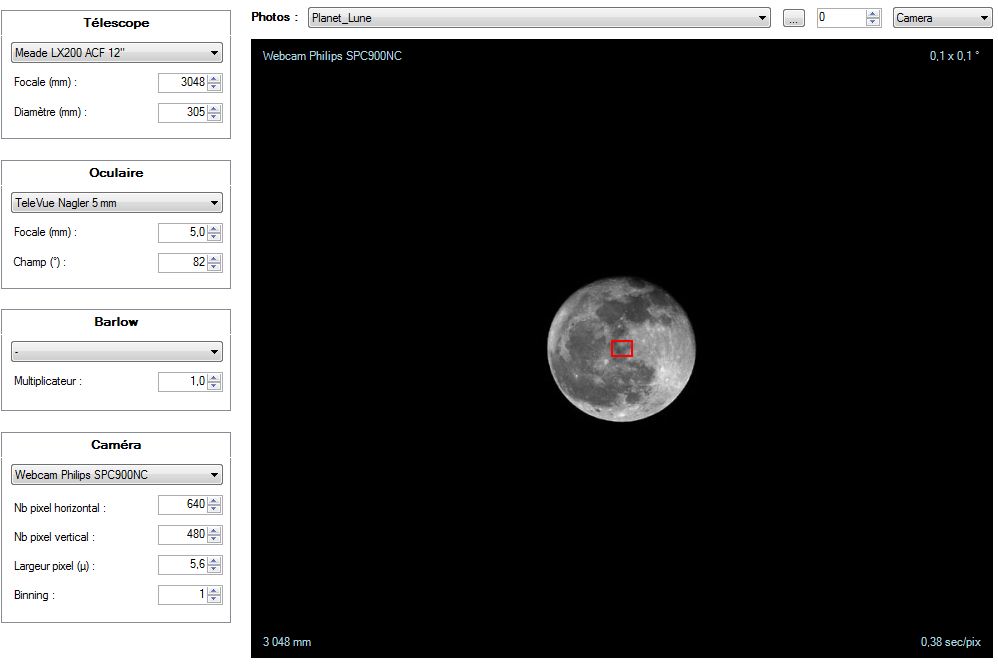Increase the Barlow Multiplicateur value
Screen dimensions: 998x667
[214, 377]
